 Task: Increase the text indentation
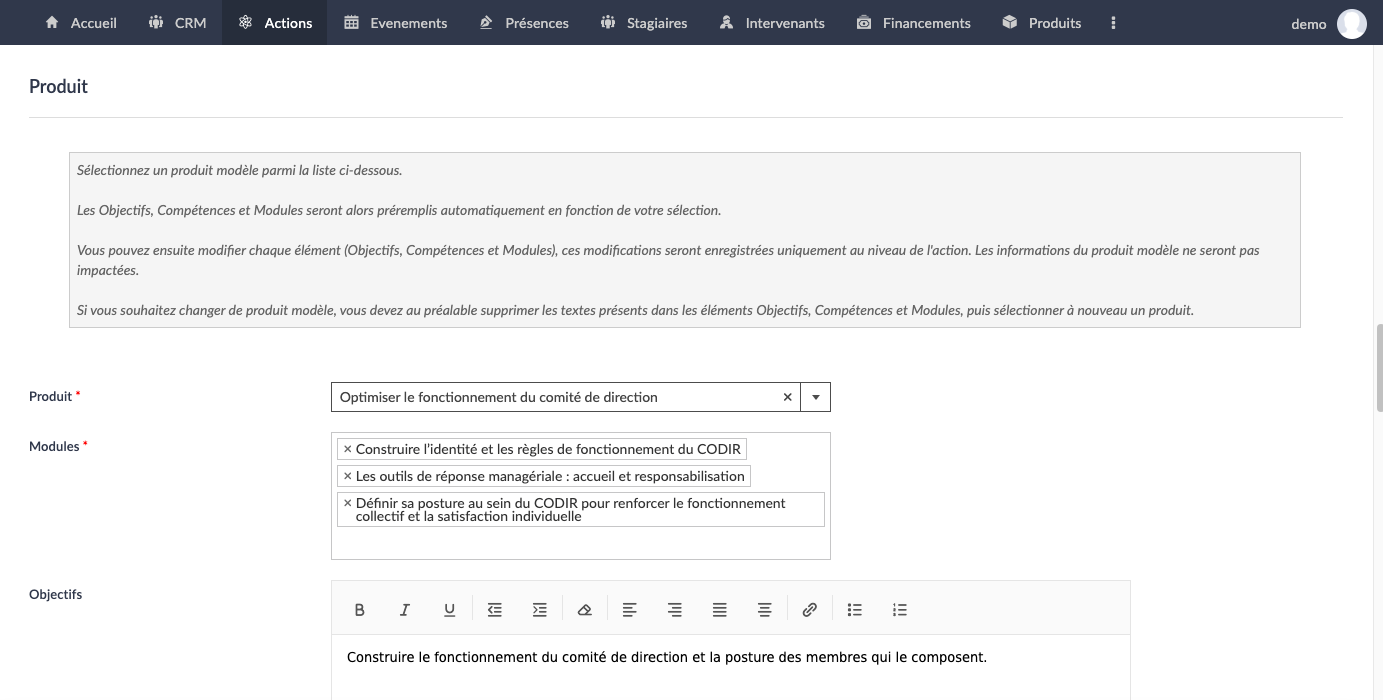[x=540, y=609]
